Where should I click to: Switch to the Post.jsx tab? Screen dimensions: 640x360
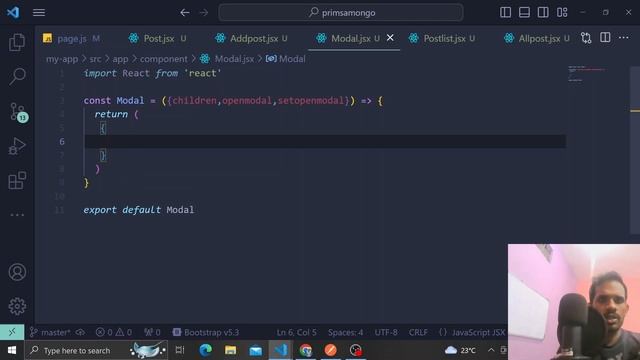158,38
